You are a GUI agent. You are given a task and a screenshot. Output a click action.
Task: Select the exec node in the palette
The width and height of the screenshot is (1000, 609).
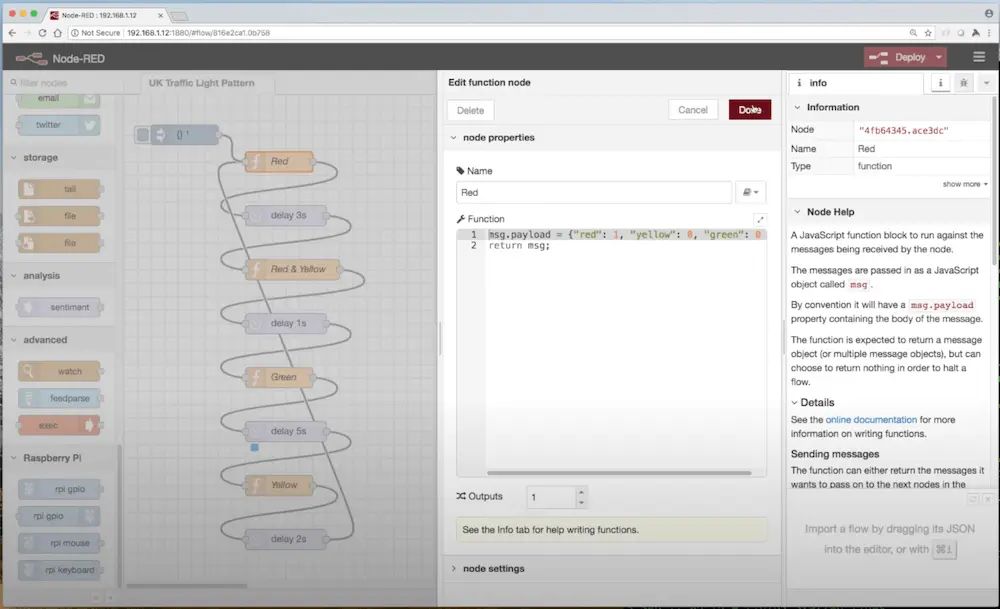[x=58, y=425]
